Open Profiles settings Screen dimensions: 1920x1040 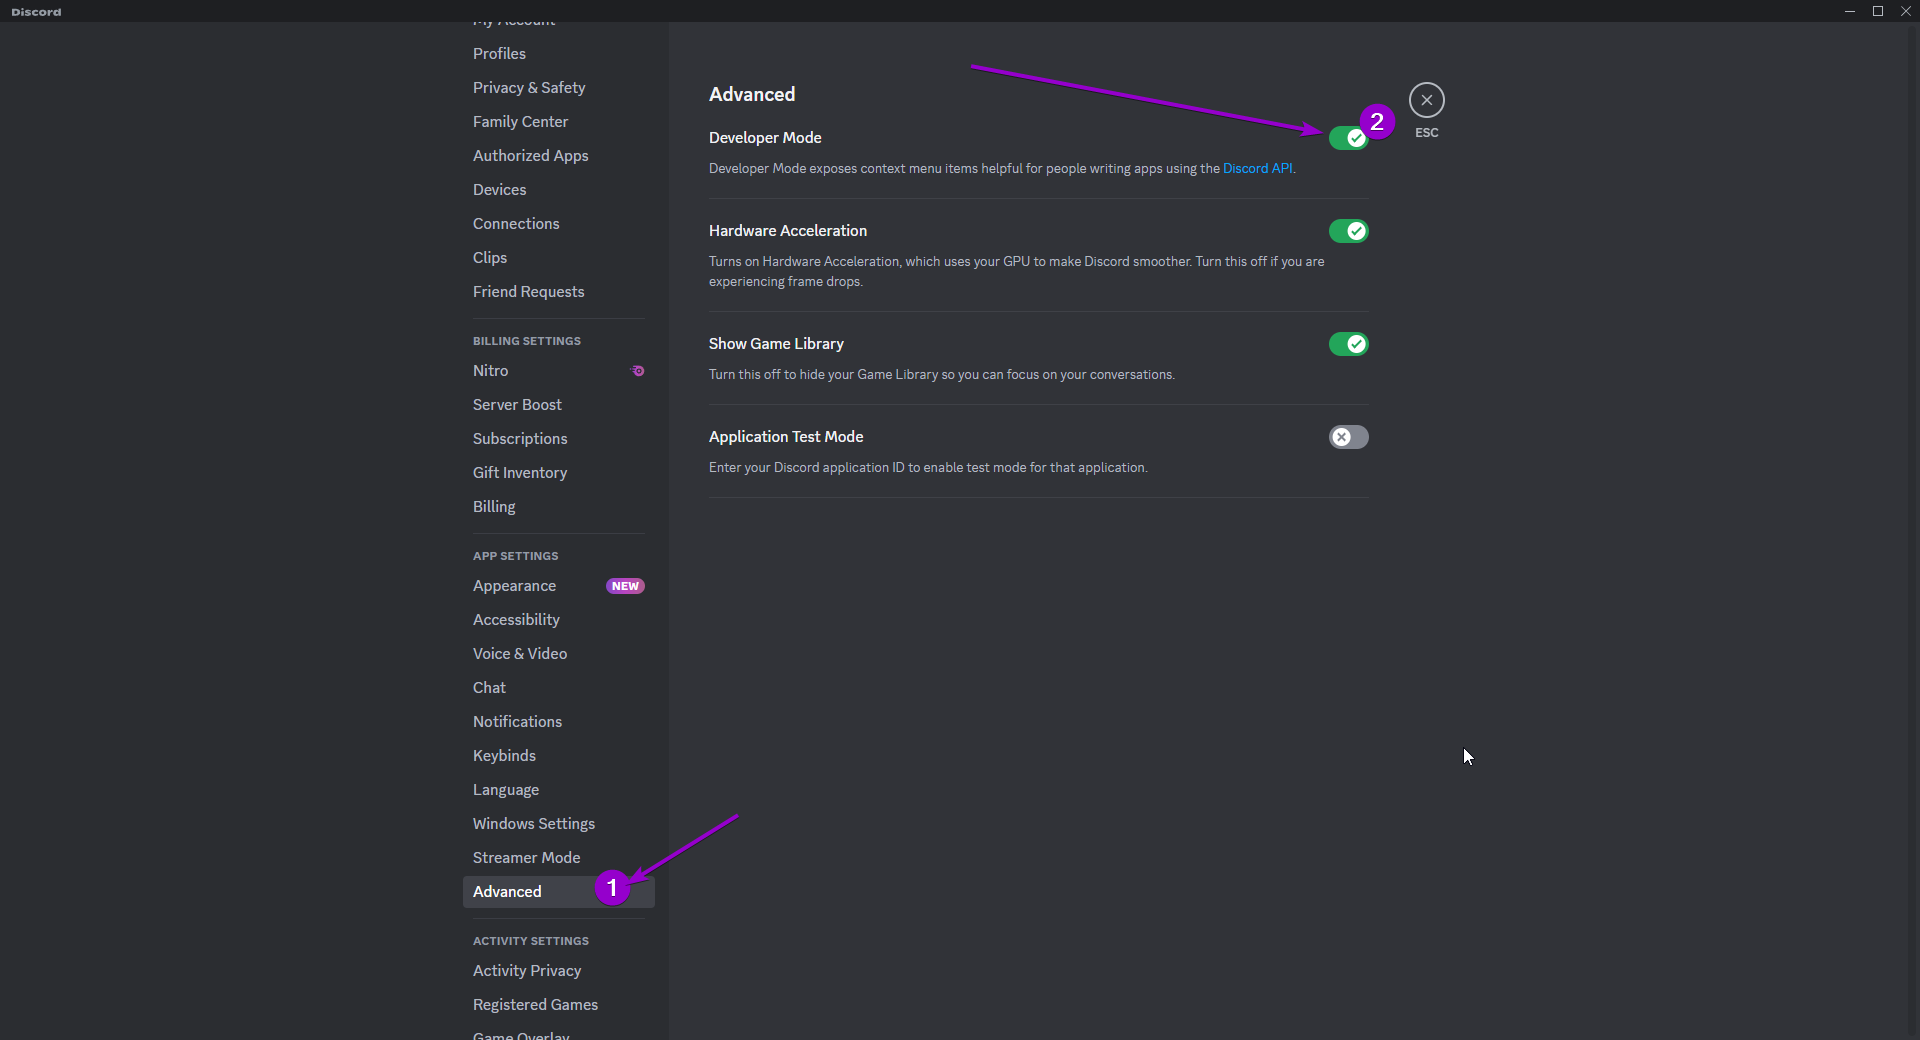[499, 53]
